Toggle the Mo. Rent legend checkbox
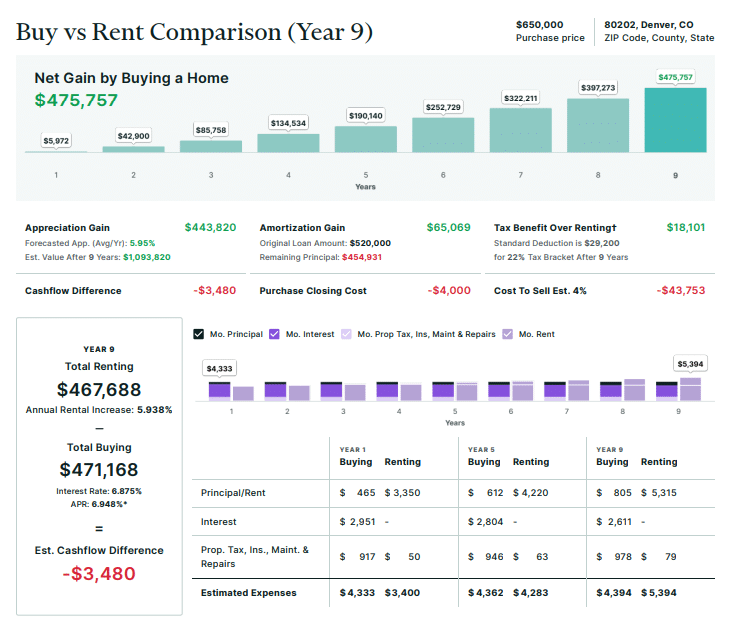This screenshot has width=732, height=622. point(508,334)
